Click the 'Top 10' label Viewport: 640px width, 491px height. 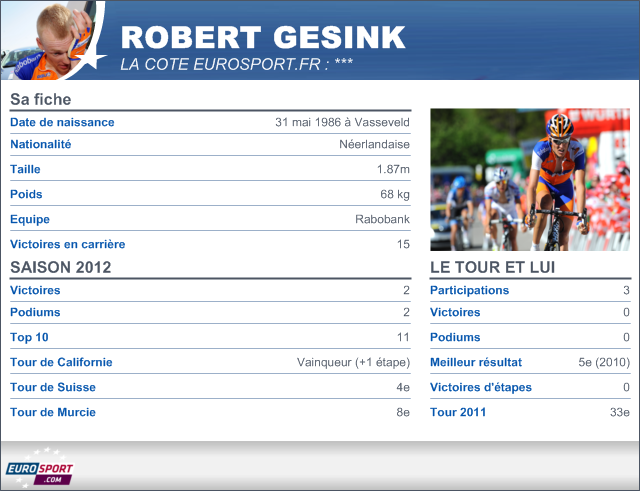[29, 337]
